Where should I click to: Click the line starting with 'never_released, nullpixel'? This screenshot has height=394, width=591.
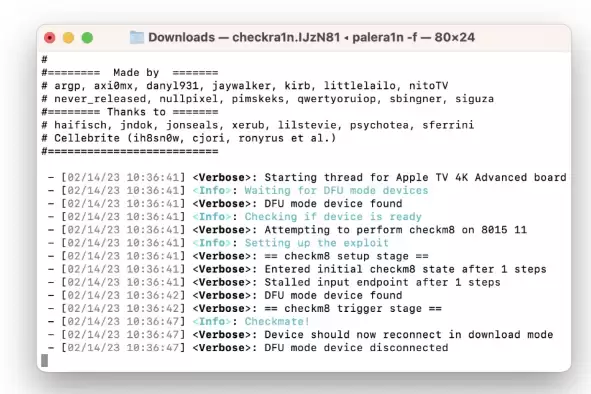pos(268,99)
